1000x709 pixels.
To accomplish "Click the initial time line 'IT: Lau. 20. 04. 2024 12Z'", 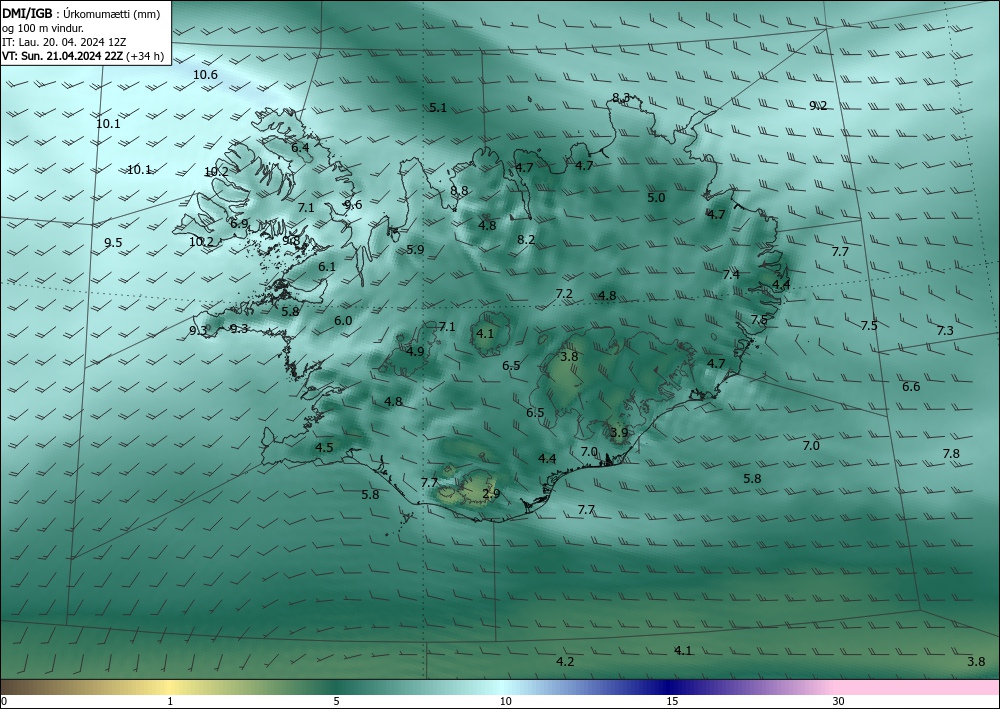I will click(64, 42).
